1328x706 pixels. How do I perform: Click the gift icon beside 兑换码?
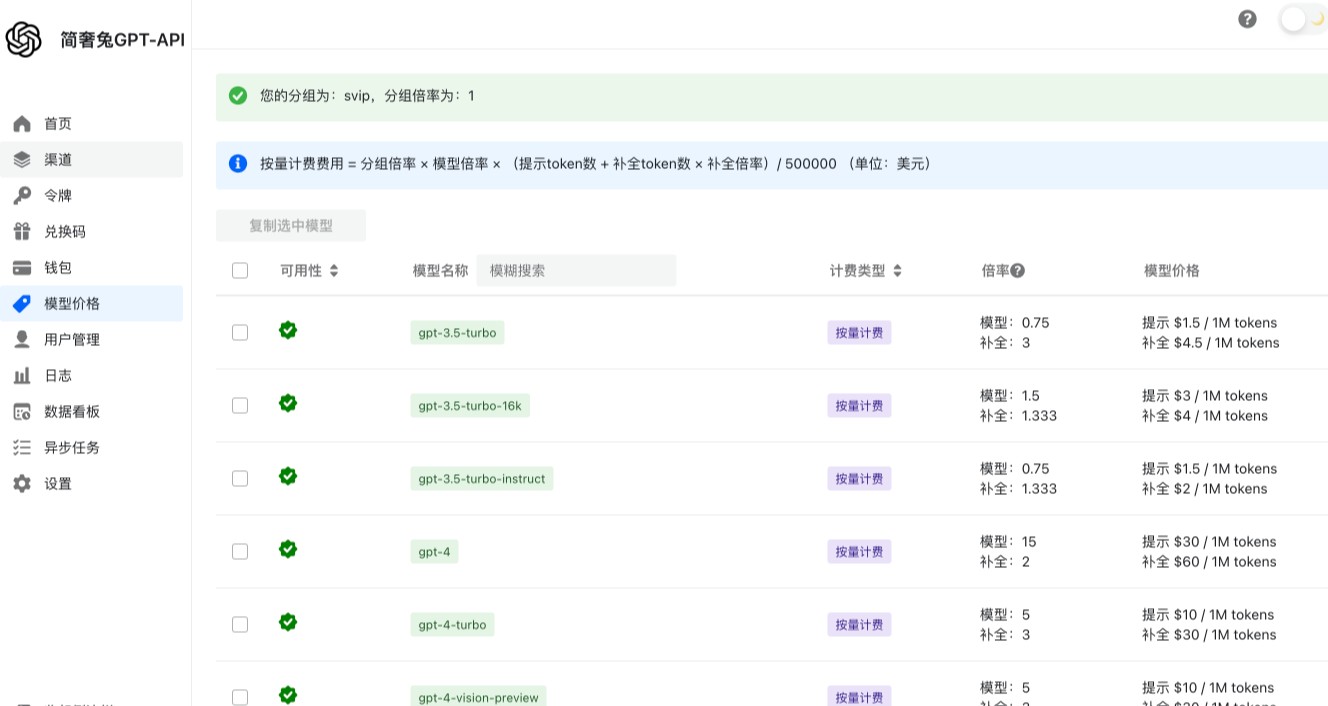(22, 232)
